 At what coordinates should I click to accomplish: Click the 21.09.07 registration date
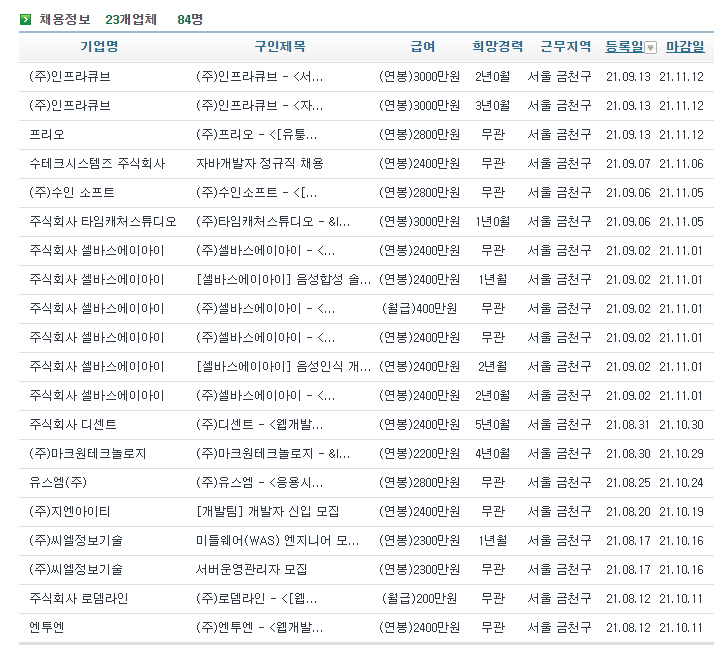point(628,163)
